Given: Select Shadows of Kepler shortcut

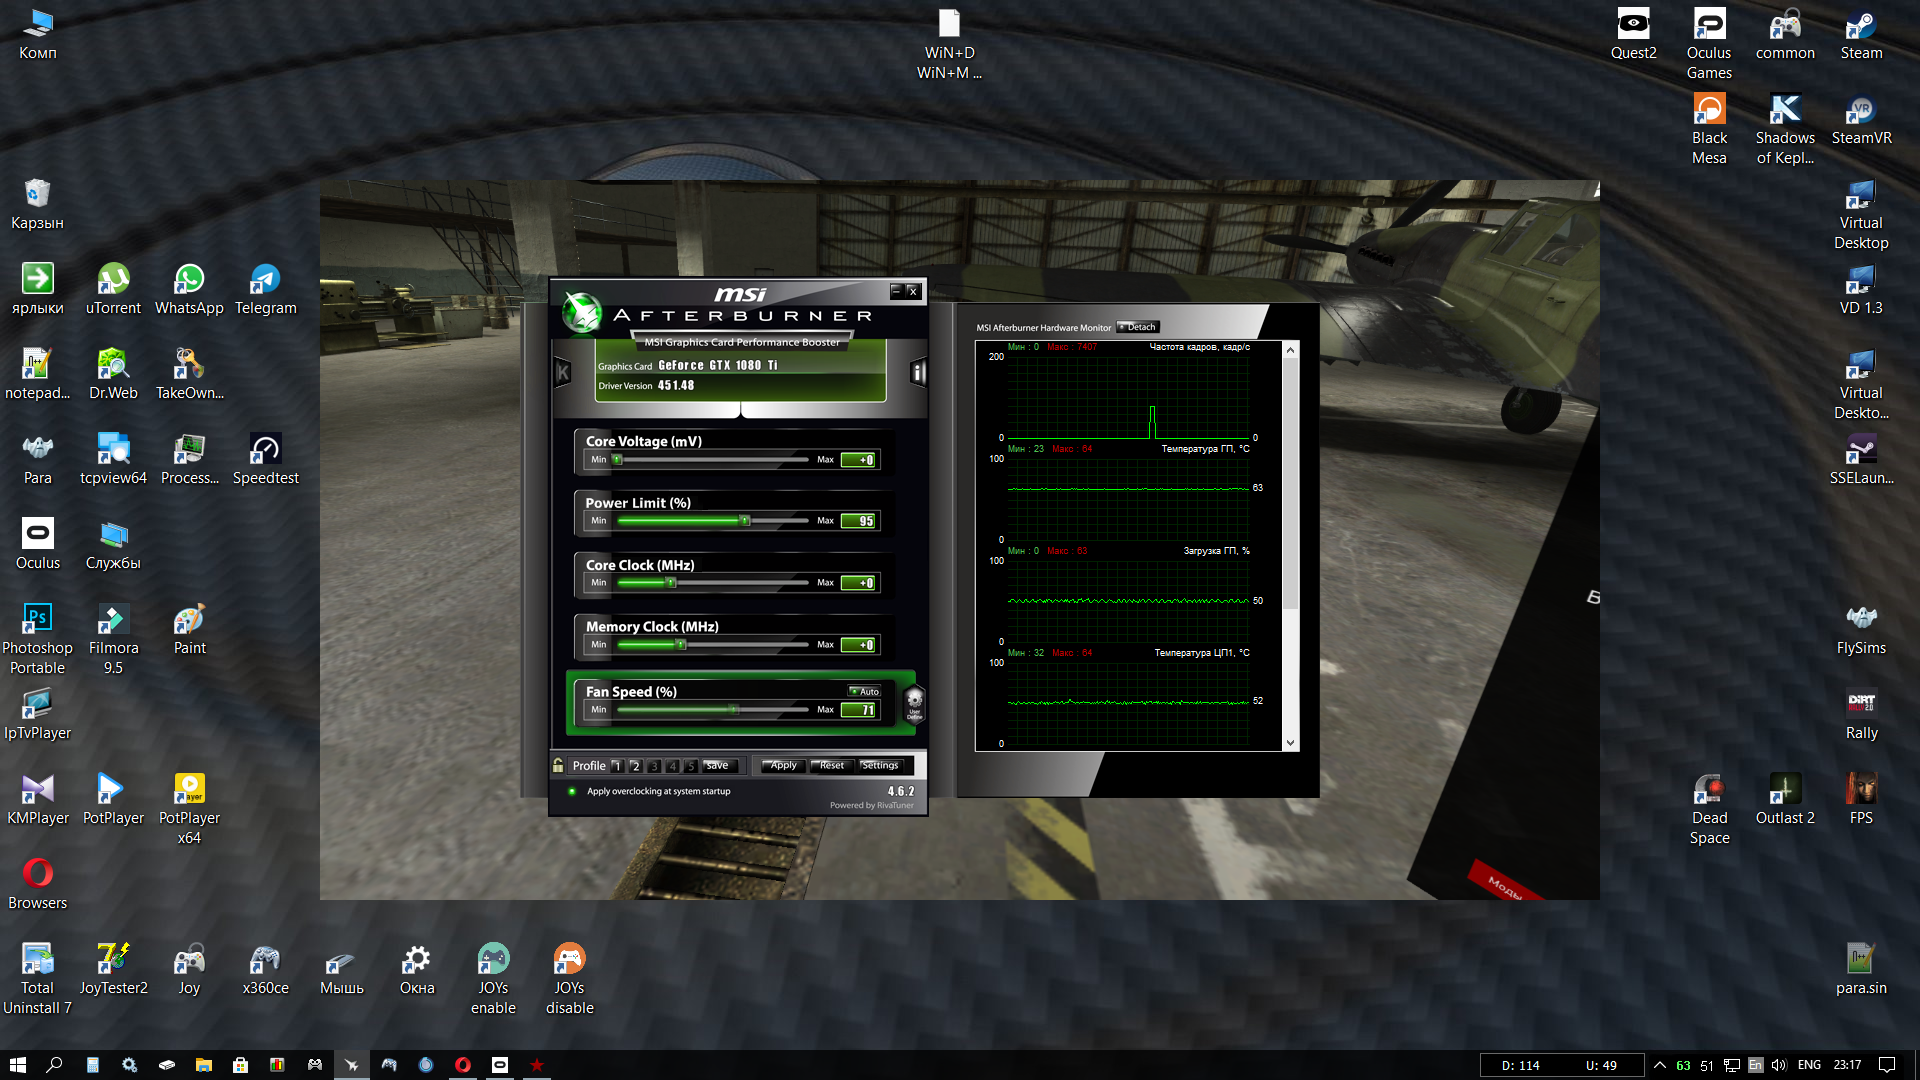Looking at the screenshot, I should [1785, 129].
